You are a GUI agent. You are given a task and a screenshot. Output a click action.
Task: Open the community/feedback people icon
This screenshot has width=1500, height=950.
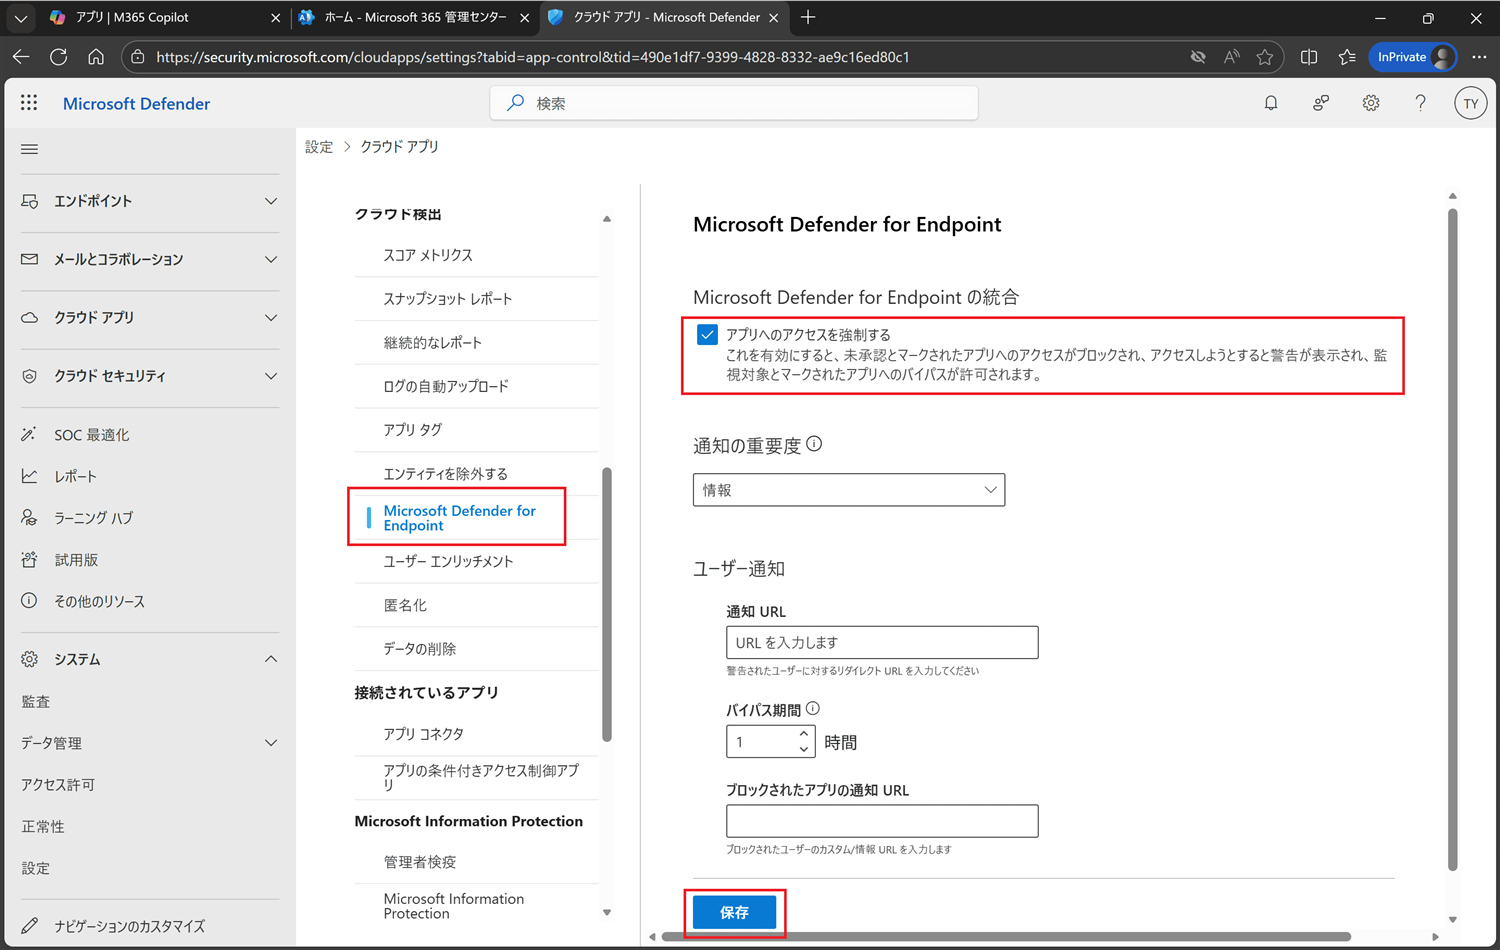(1321, 103)
